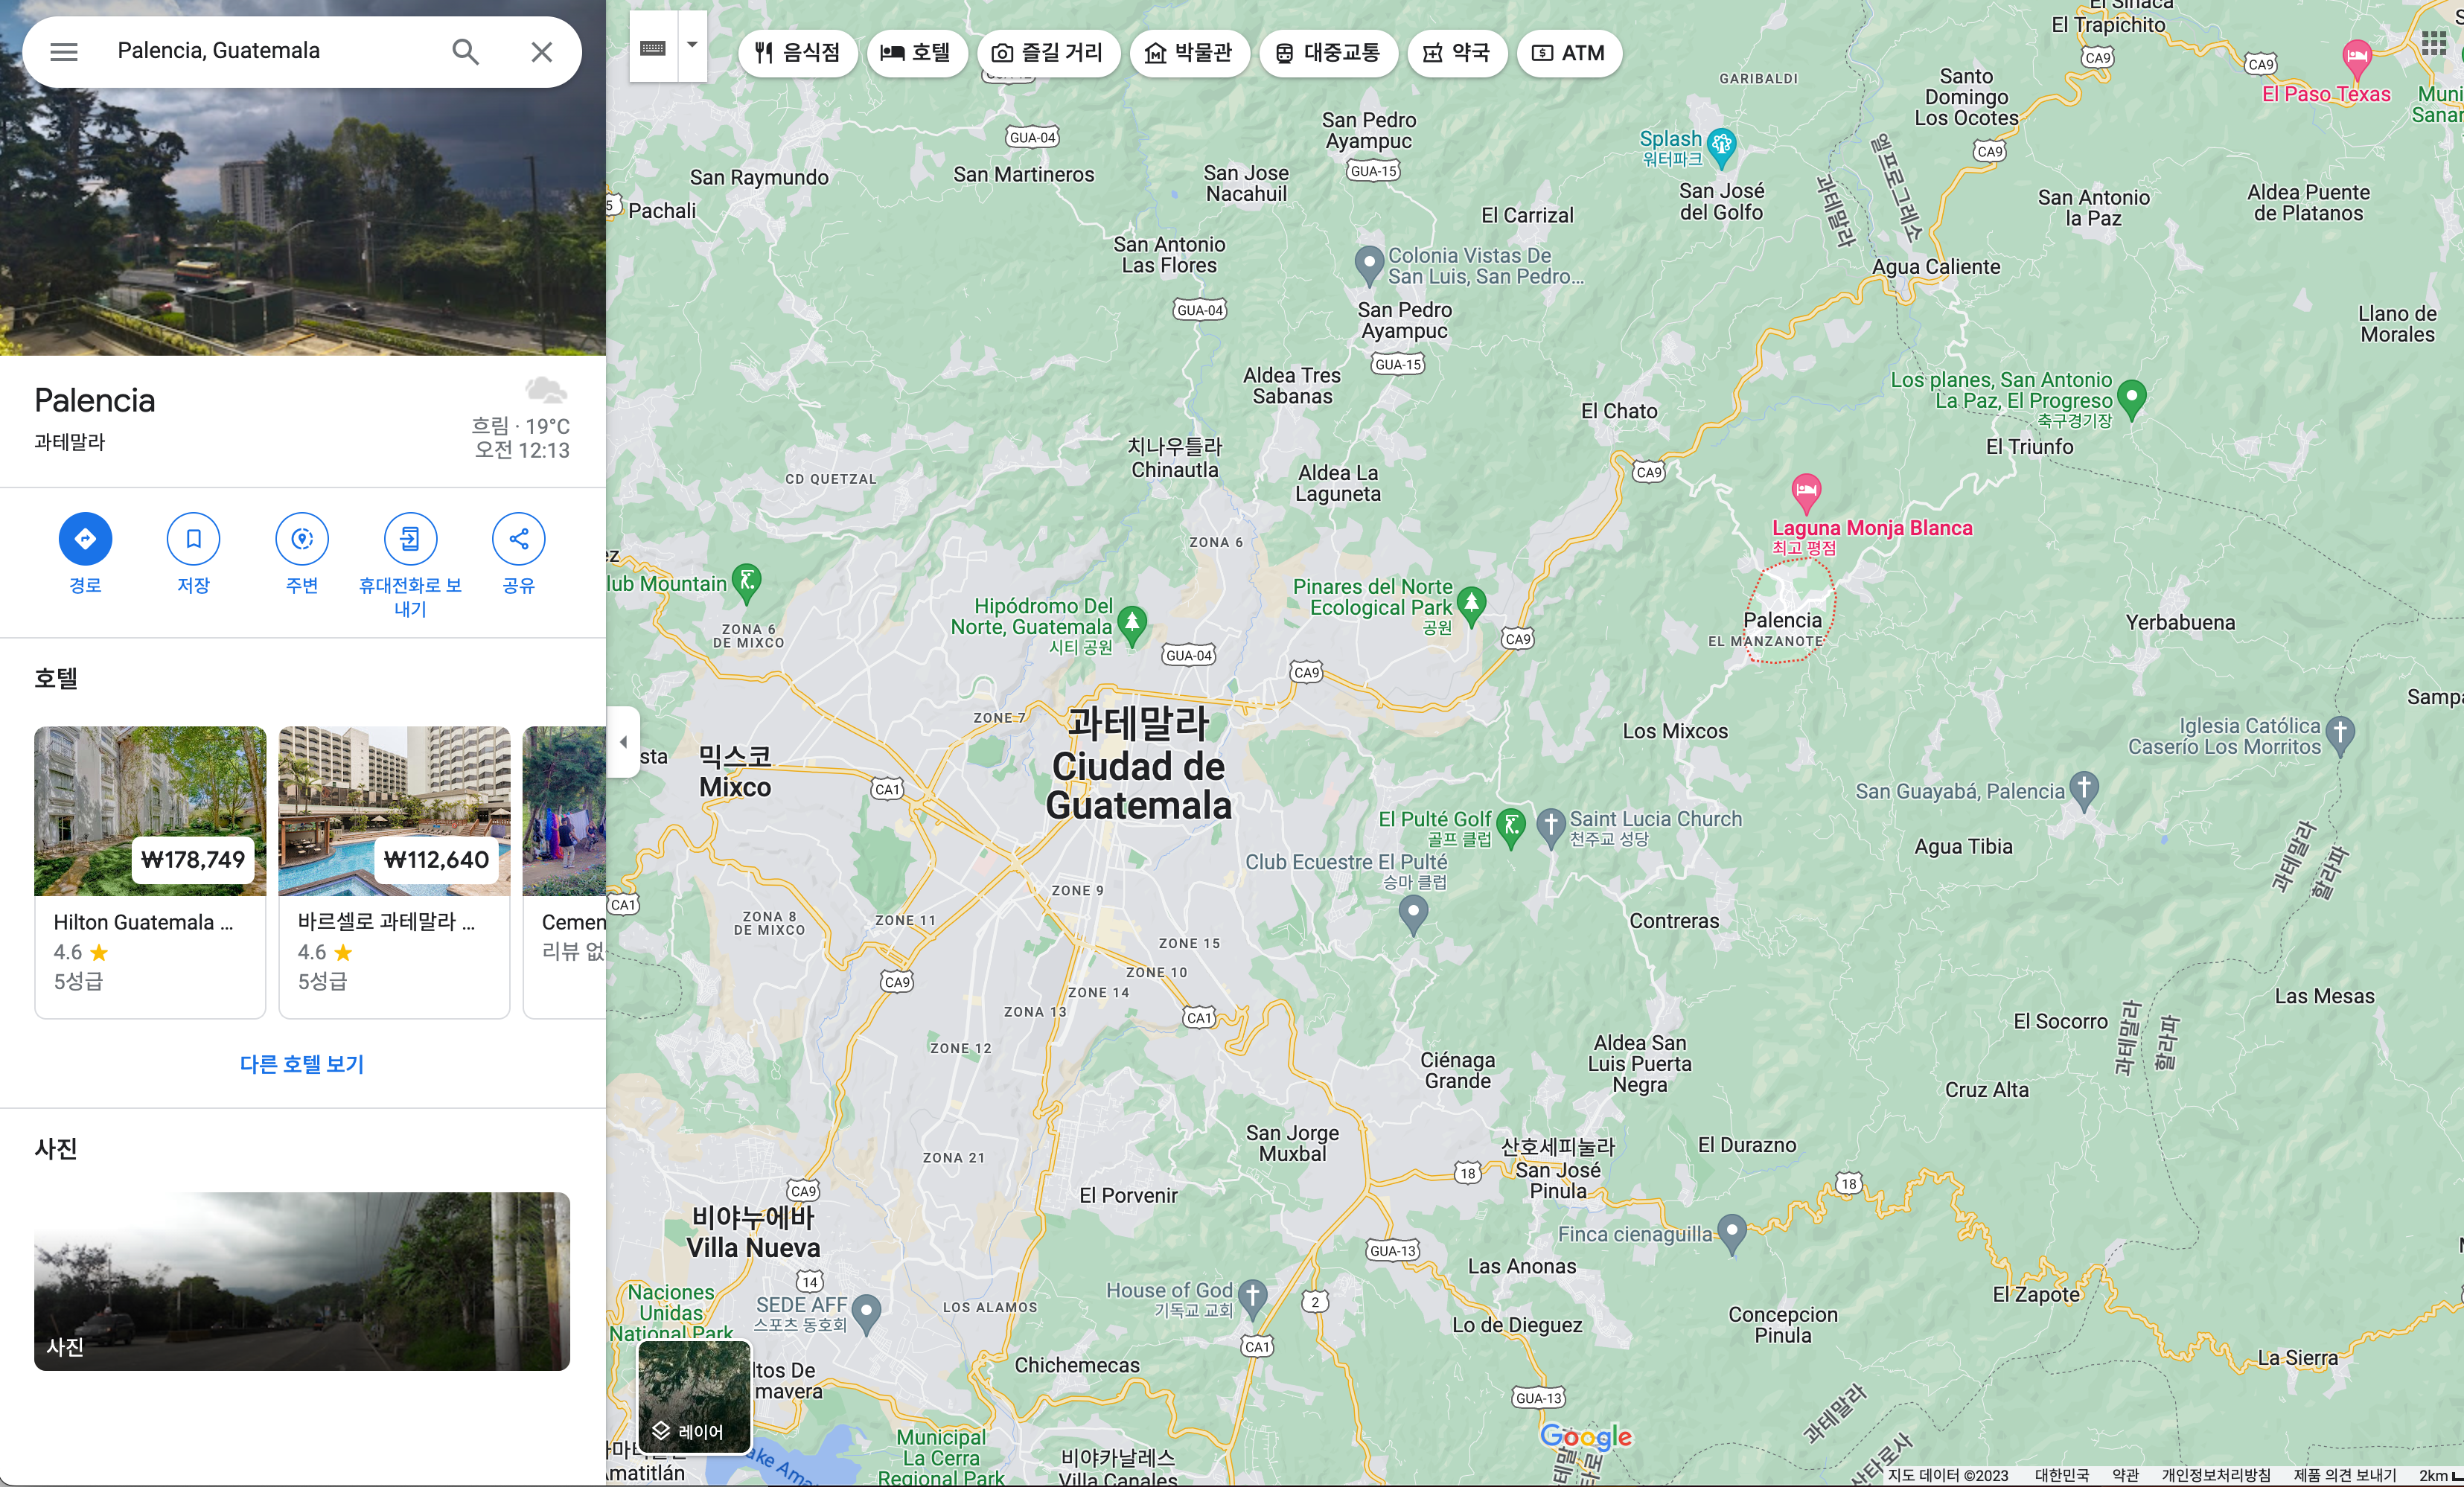Click the send to phone icon
Image resolution: width=2464 pixels, height=1487 pixels.
(x=410, y=539)
